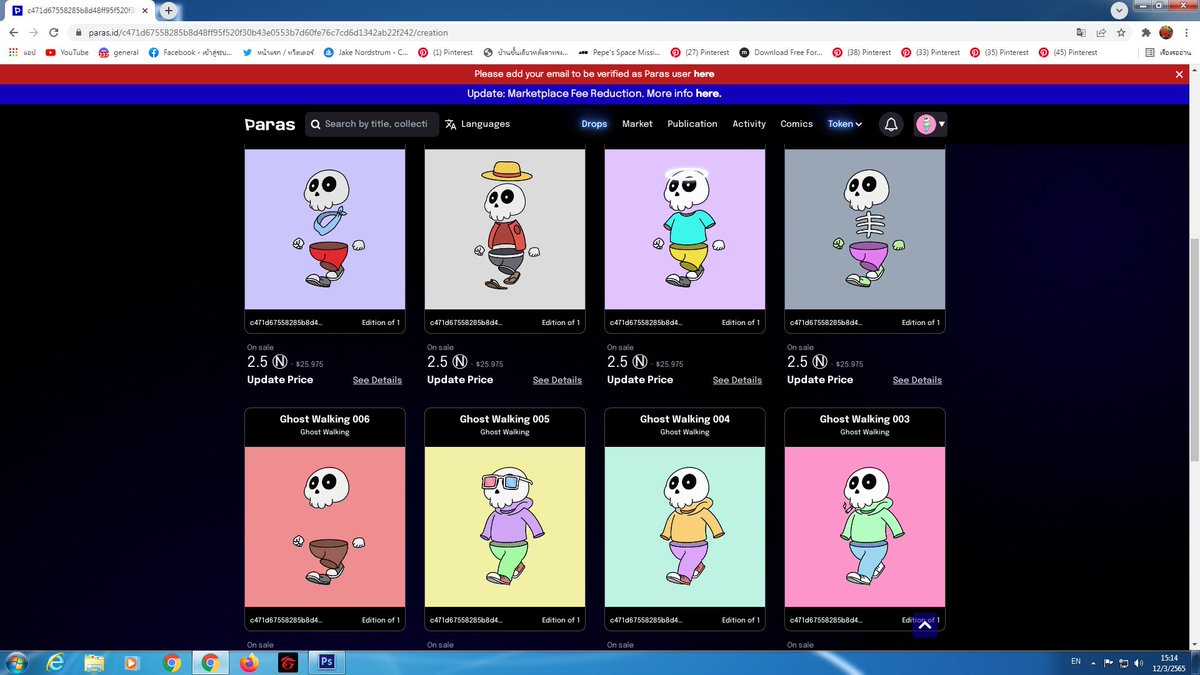The image size is (1200, 675).
Task: Open the Chrome extensions puzzle icon
Action: [1145, 32]
